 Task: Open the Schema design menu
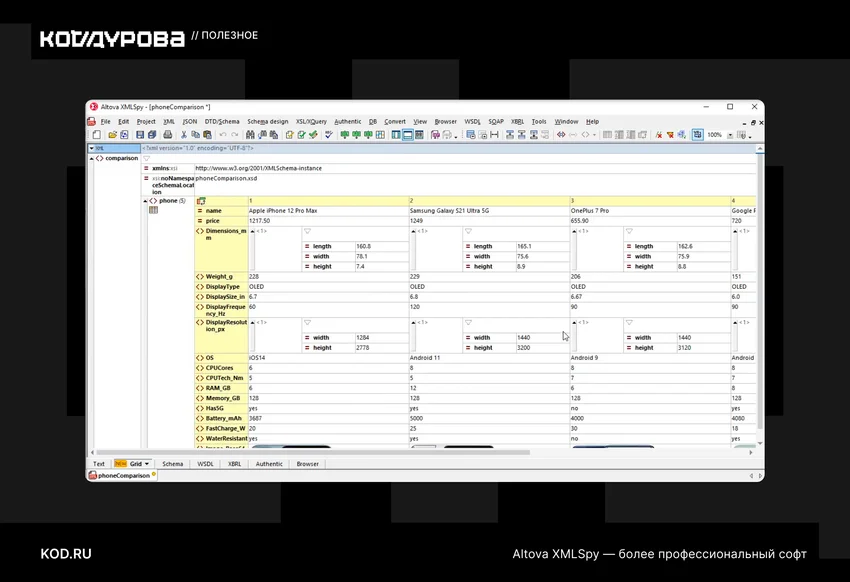268,121
